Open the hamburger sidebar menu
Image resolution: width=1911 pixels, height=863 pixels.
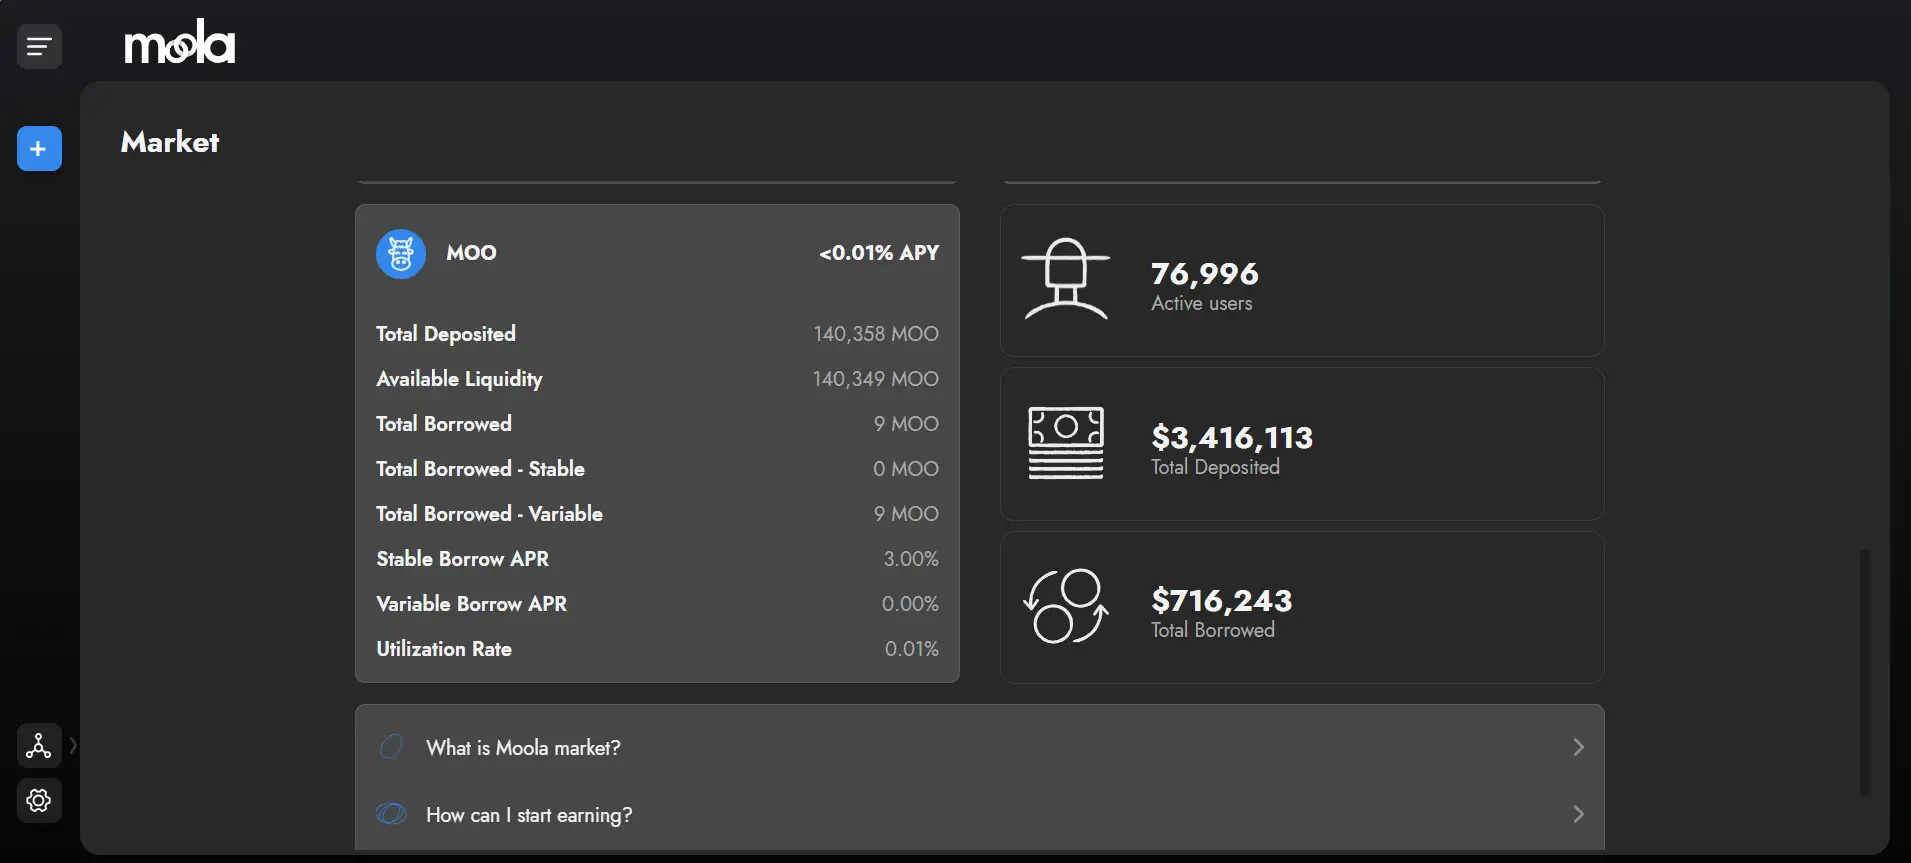click(x=39, y=46)
